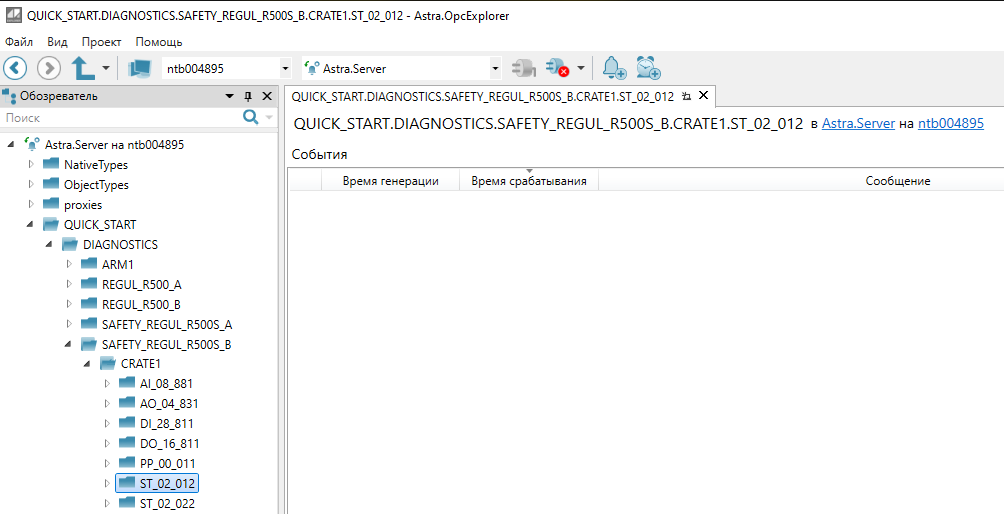
Task: Click the connect plug icon
Action: tap(522, 68)
